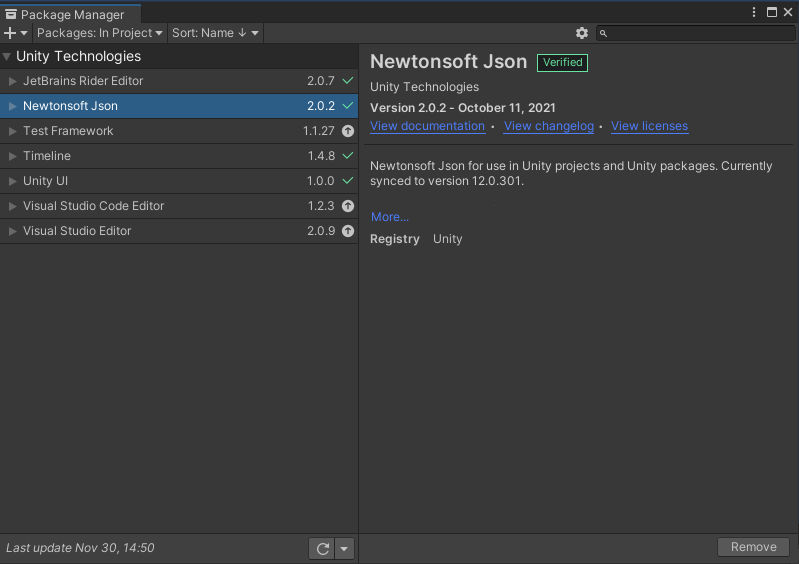Select the Visual Studio Code Editor package

tap(179, 206)
